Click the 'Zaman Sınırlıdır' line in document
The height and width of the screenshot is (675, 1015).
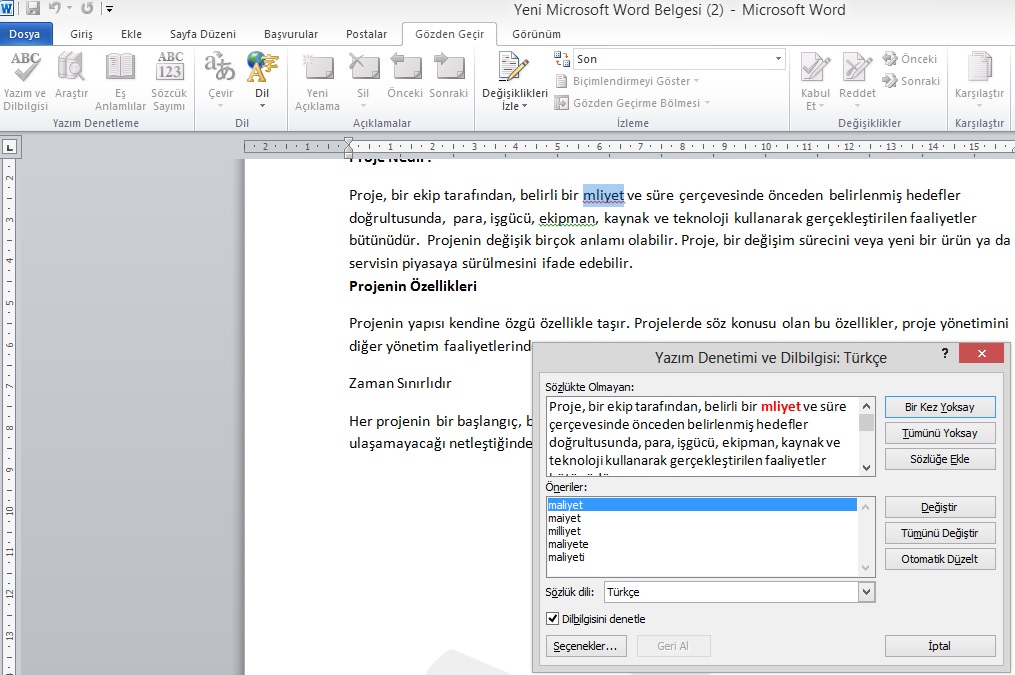click(400, 383)
